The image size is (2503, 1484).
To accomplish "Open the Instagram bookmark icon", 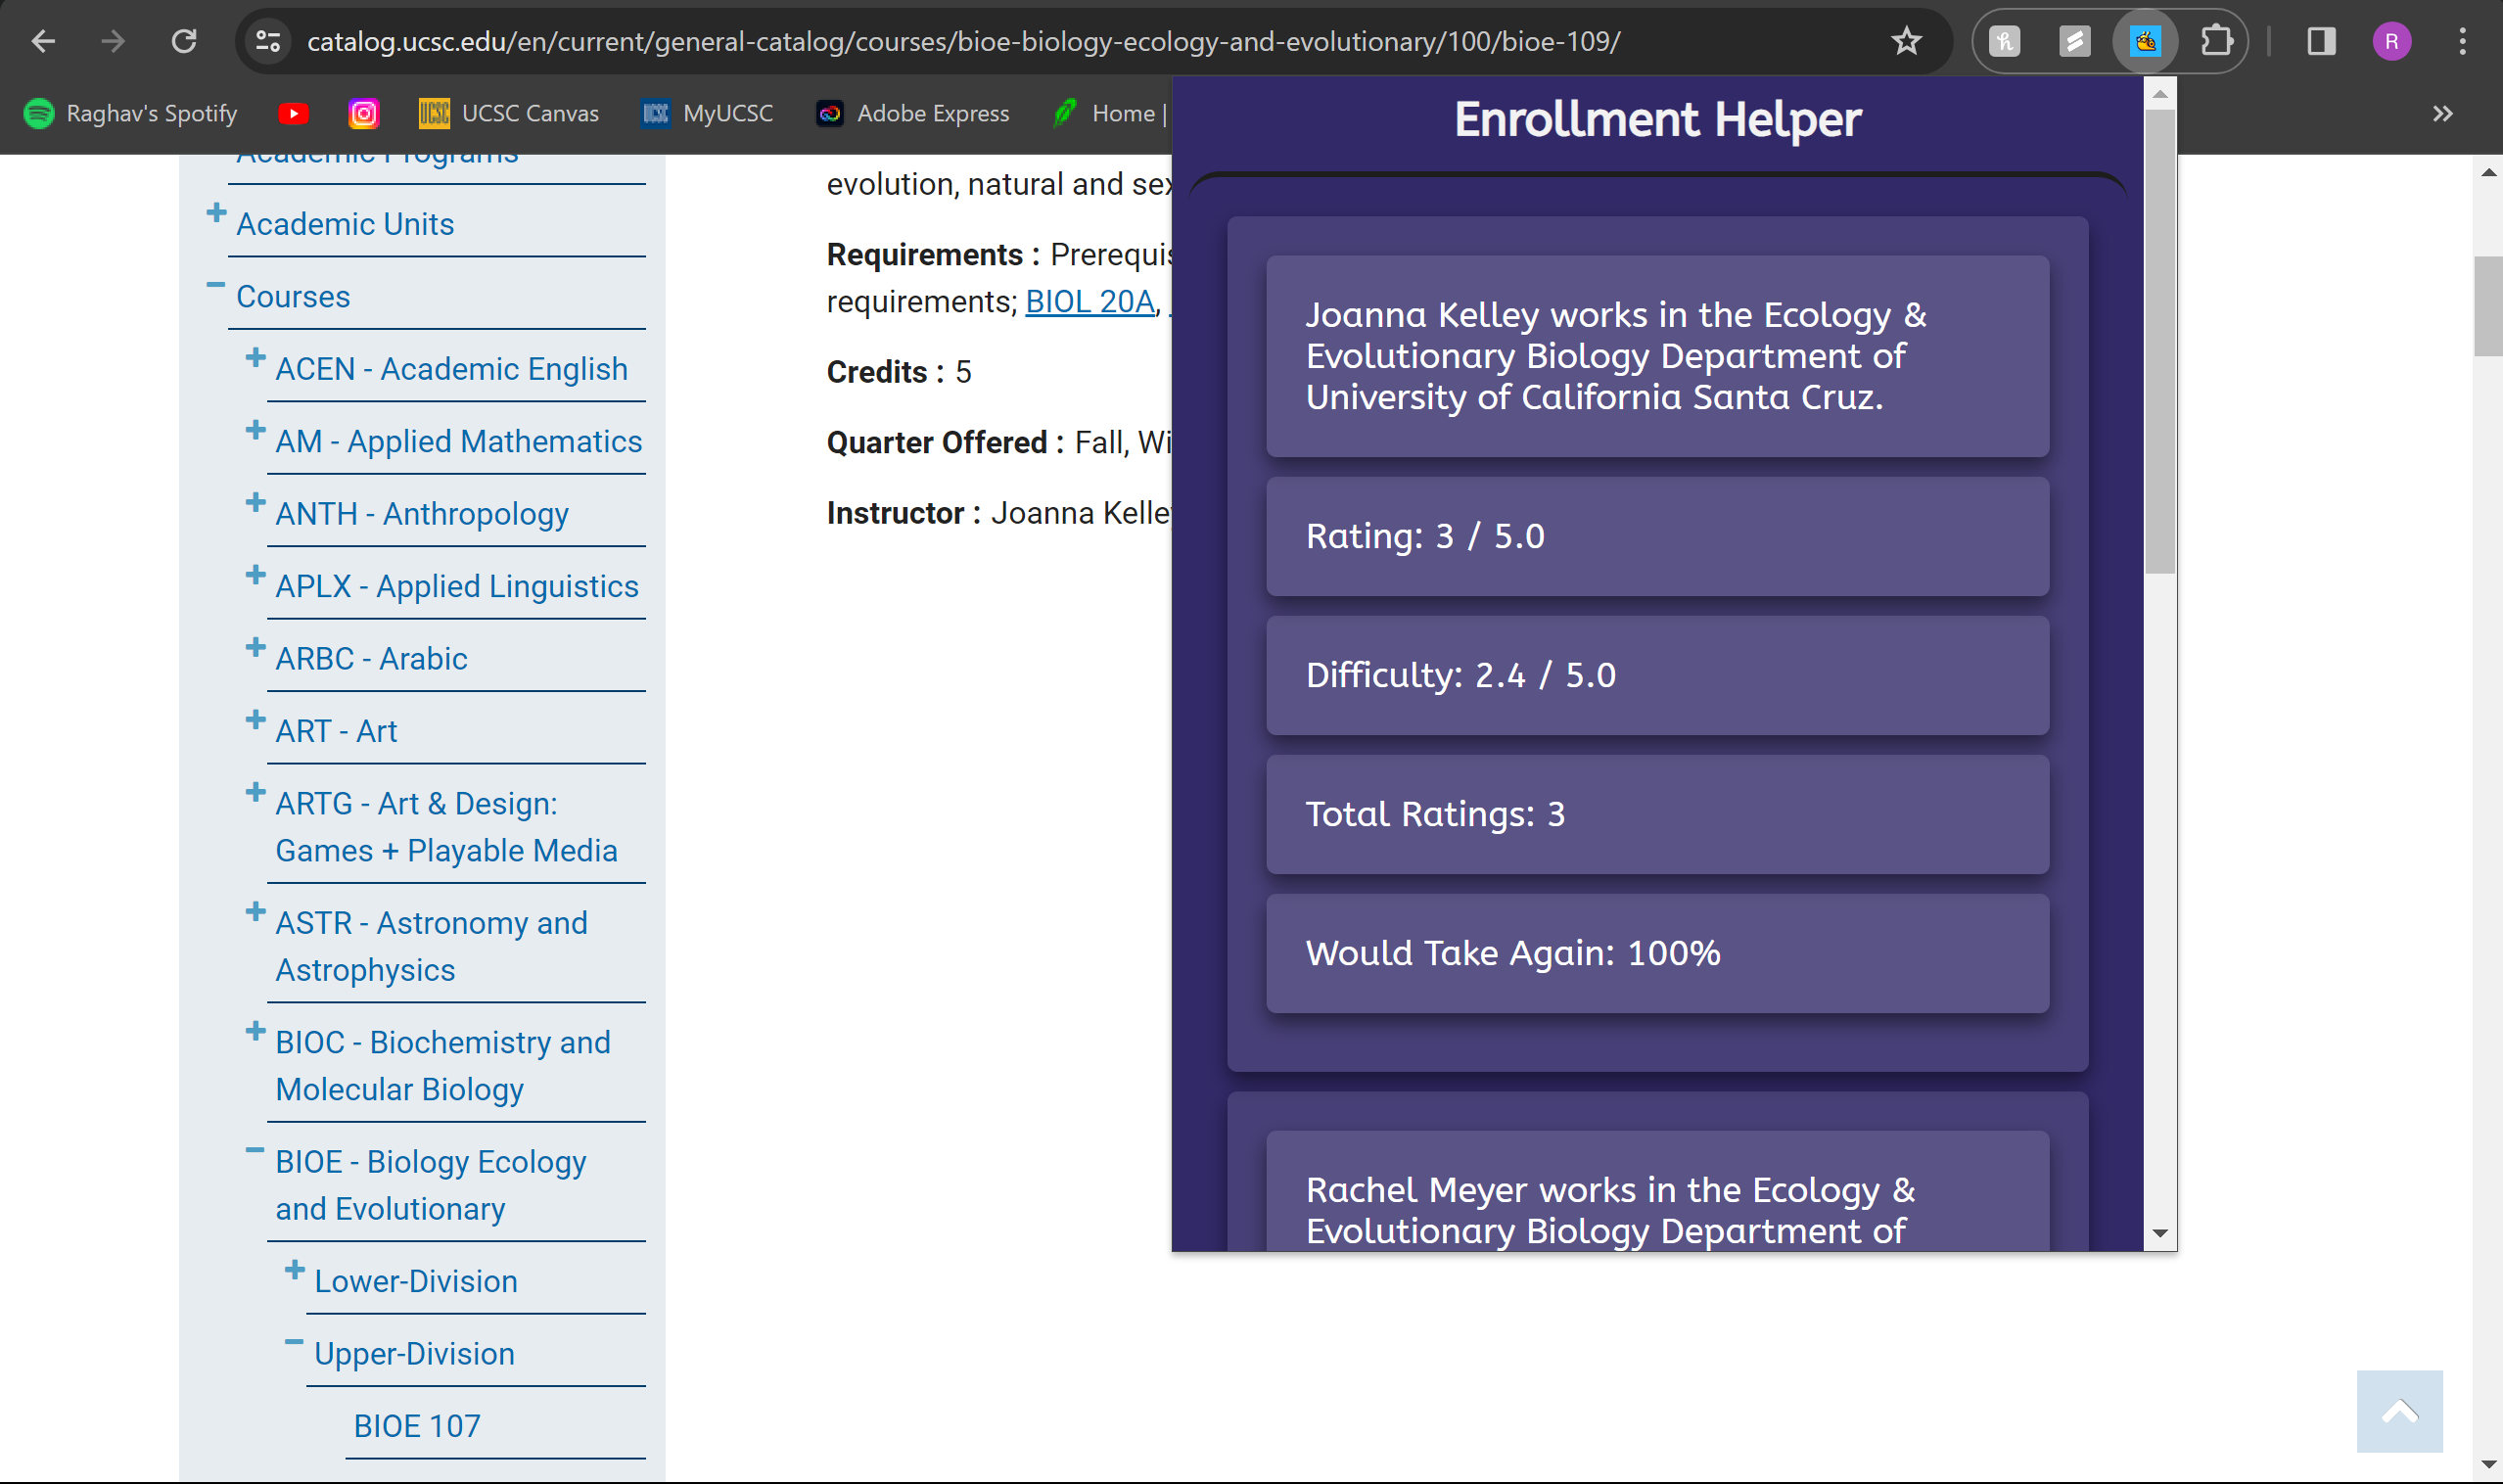I will pyautogui.click(x=363, y=113).
